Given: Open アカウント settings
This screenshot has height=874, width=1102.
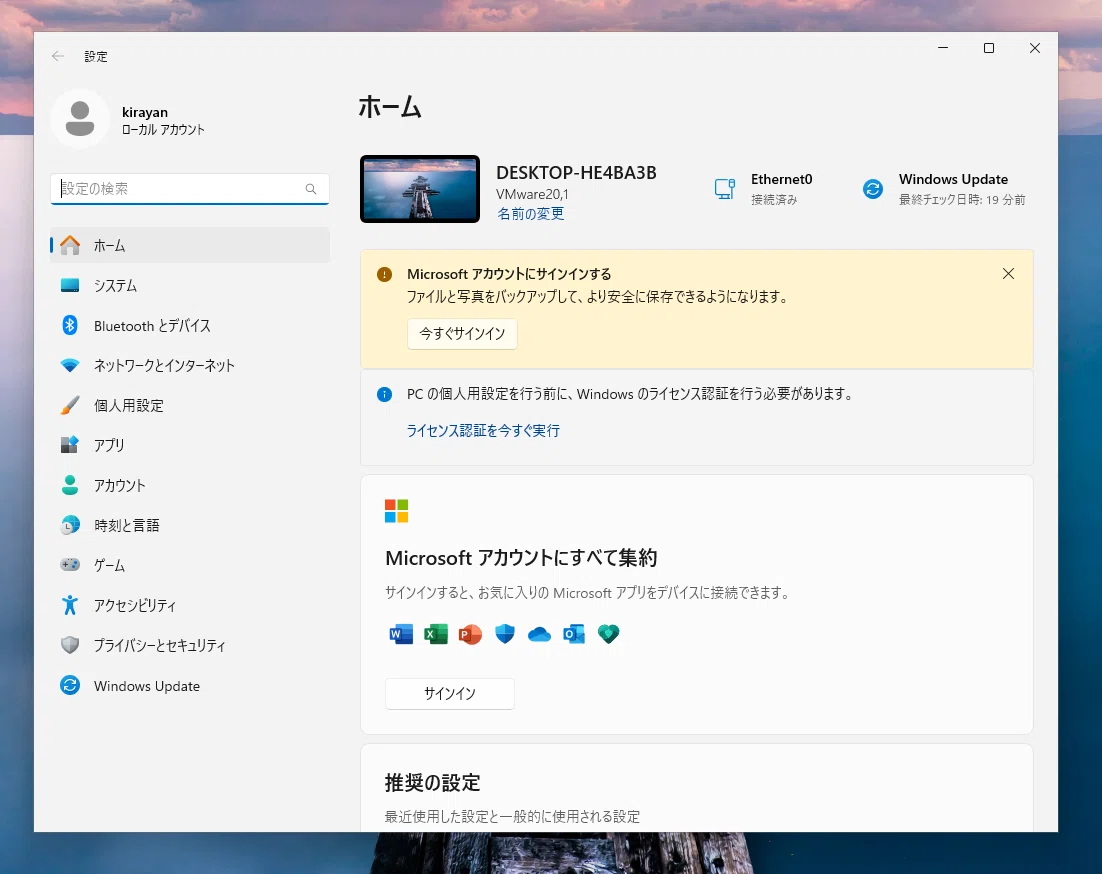Looking at the screenshot, I should click(190, 485).
